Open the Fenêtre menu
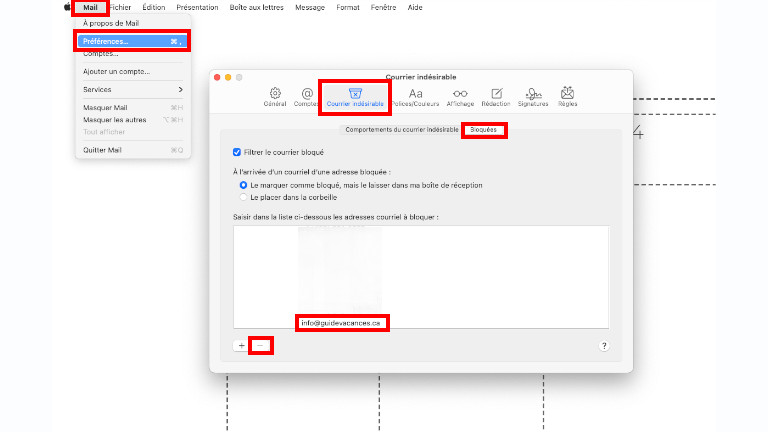Image resolution: width=768 pixels, height=432 pixels. [383, 7]
